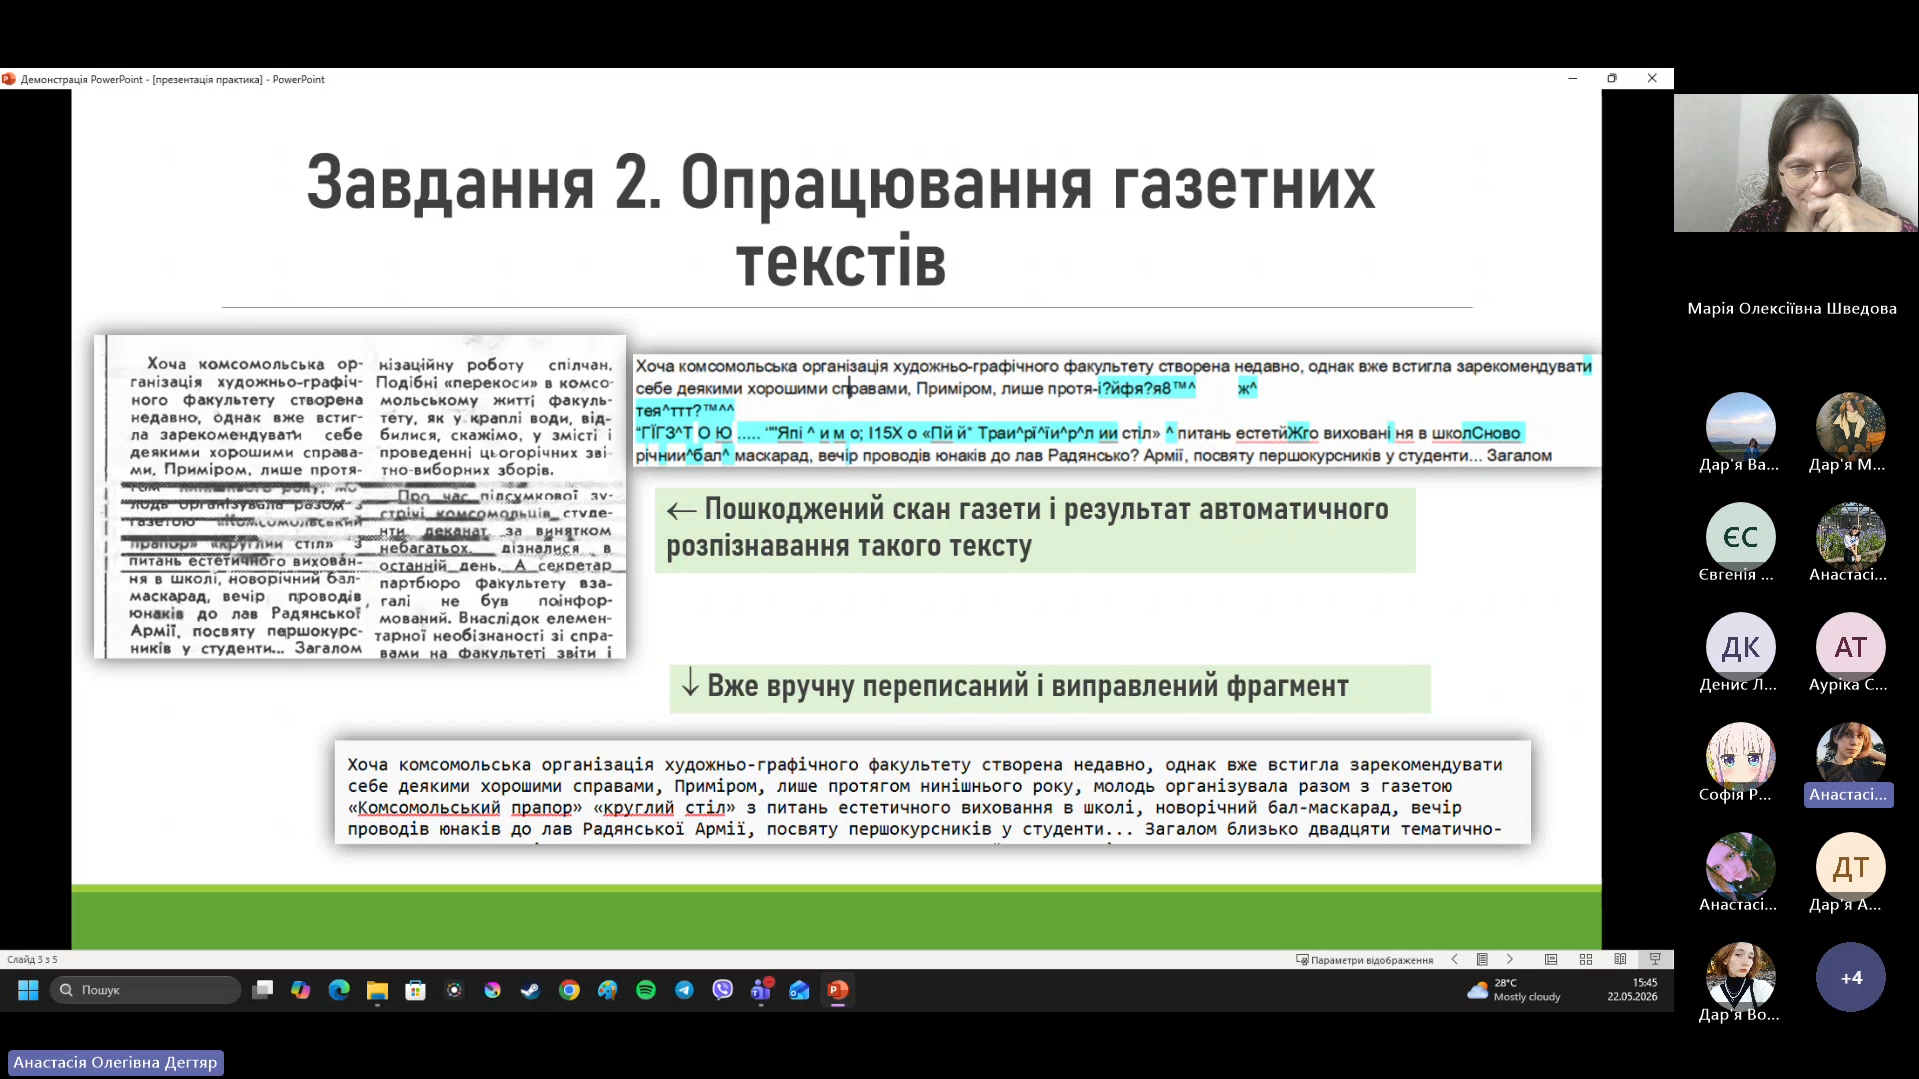Open the colorful ring-icon app on taskbar

pos(492,990)
